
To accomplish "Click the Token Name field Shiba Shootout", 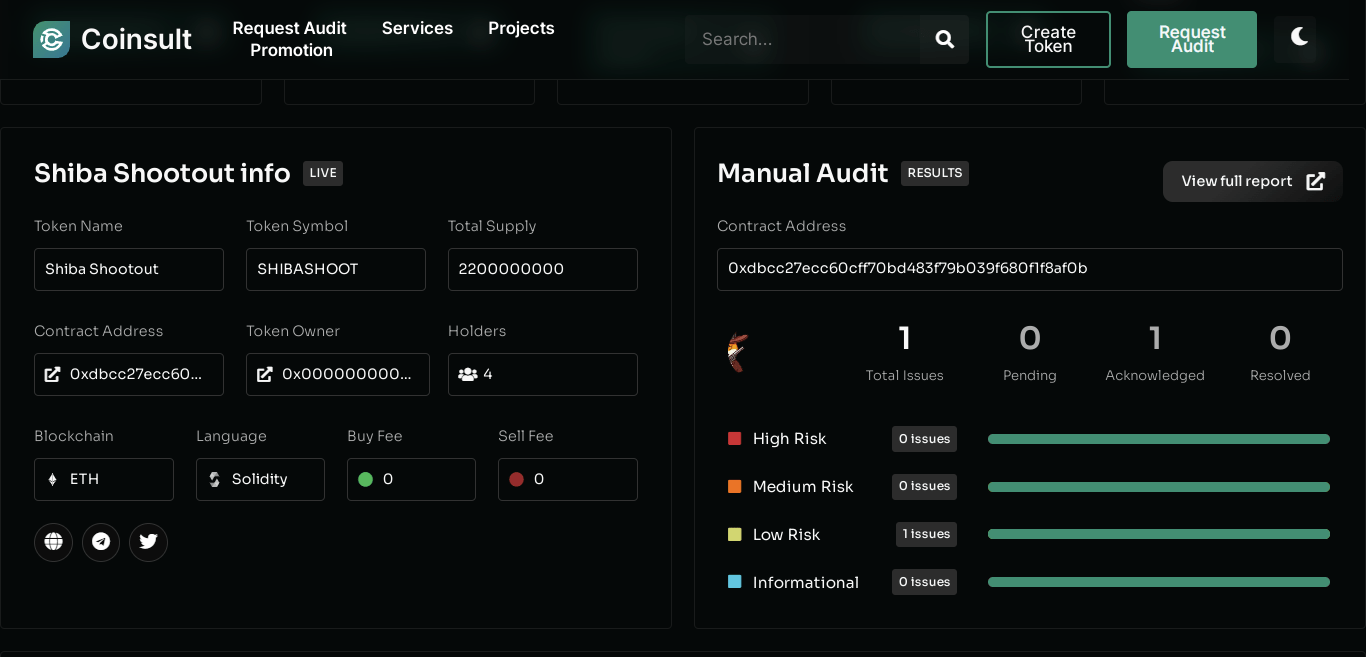I will point(129,269).
